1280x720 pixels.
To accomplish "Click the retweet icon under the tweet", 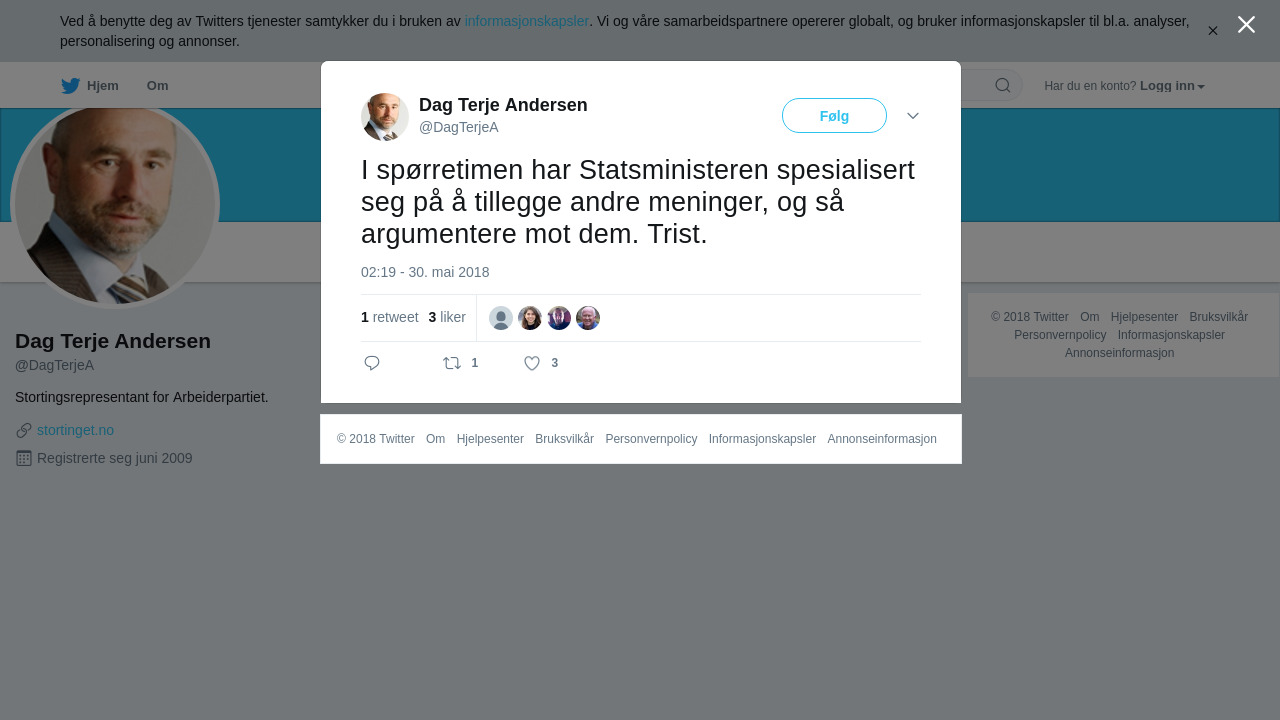I will pos(452,363).
